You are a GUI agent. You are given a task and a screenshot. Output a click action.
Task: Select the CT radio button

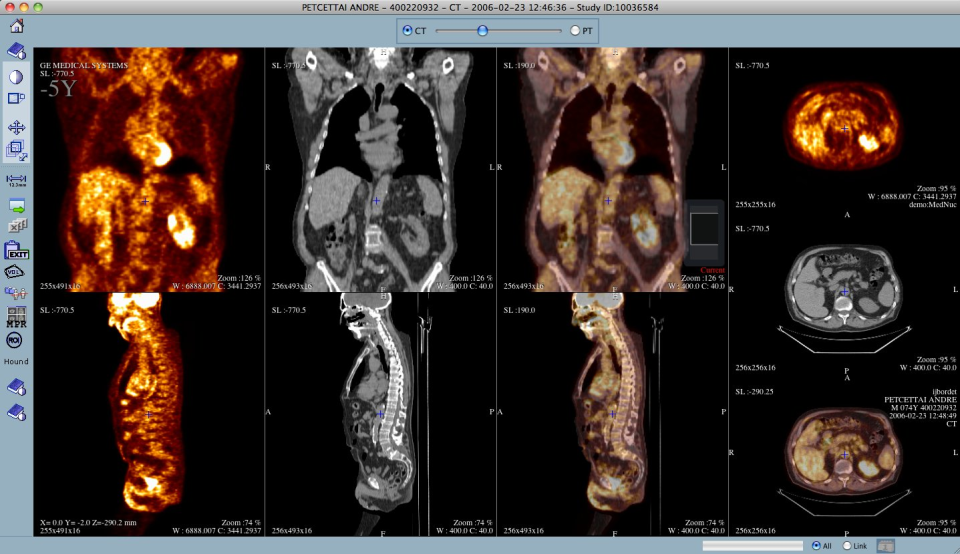click(408, 31)
